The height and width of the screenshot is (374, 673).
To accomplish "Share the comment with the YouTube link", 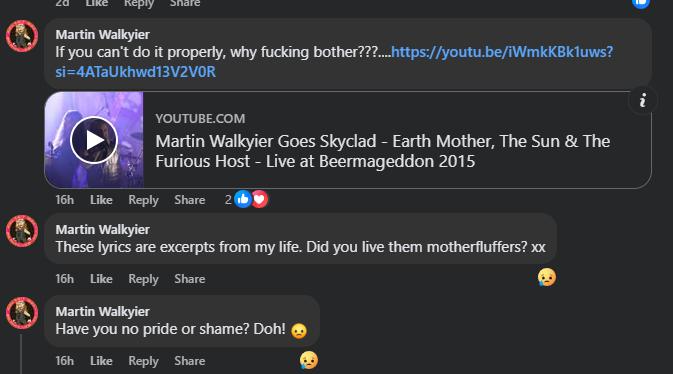I will (190, 200).
